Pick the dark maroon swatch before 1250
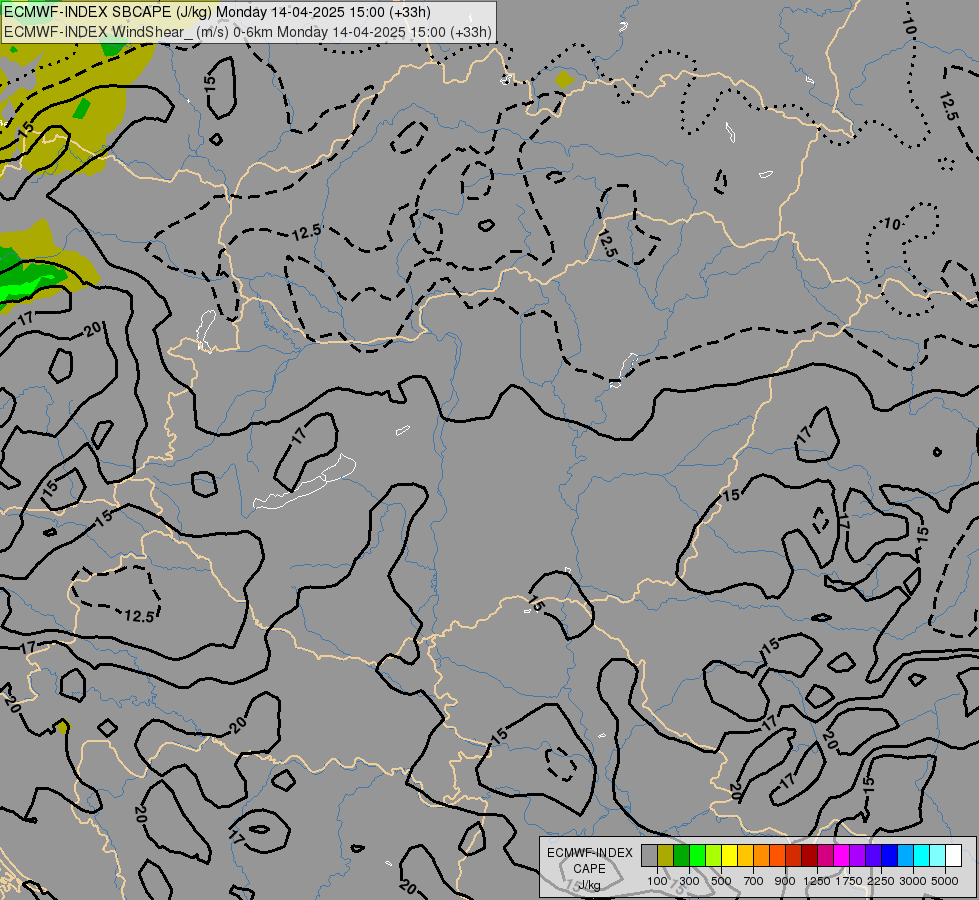 (809, 856)
